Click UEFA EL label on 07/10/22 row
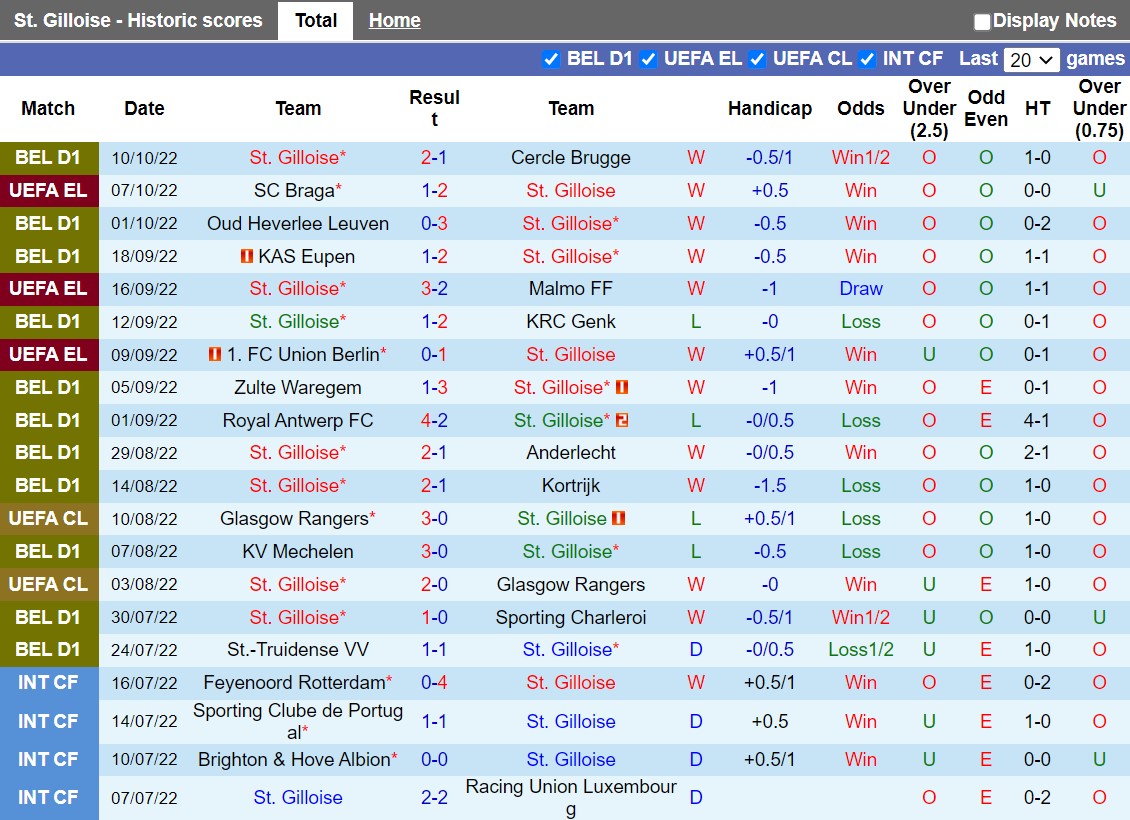Screen dimensions: 1130x820 49,191
